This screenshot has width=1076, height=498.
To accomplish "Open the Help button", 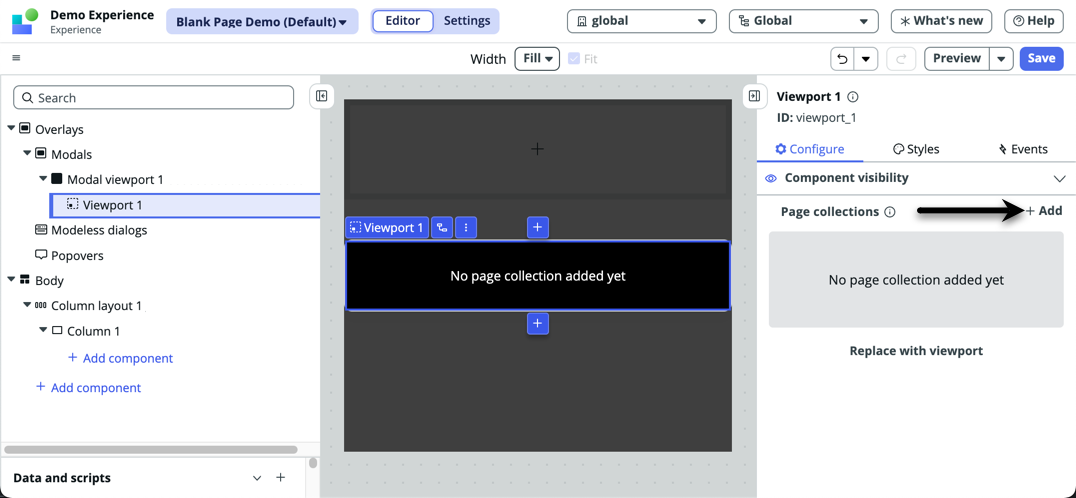I will (x=1033, y=21).
